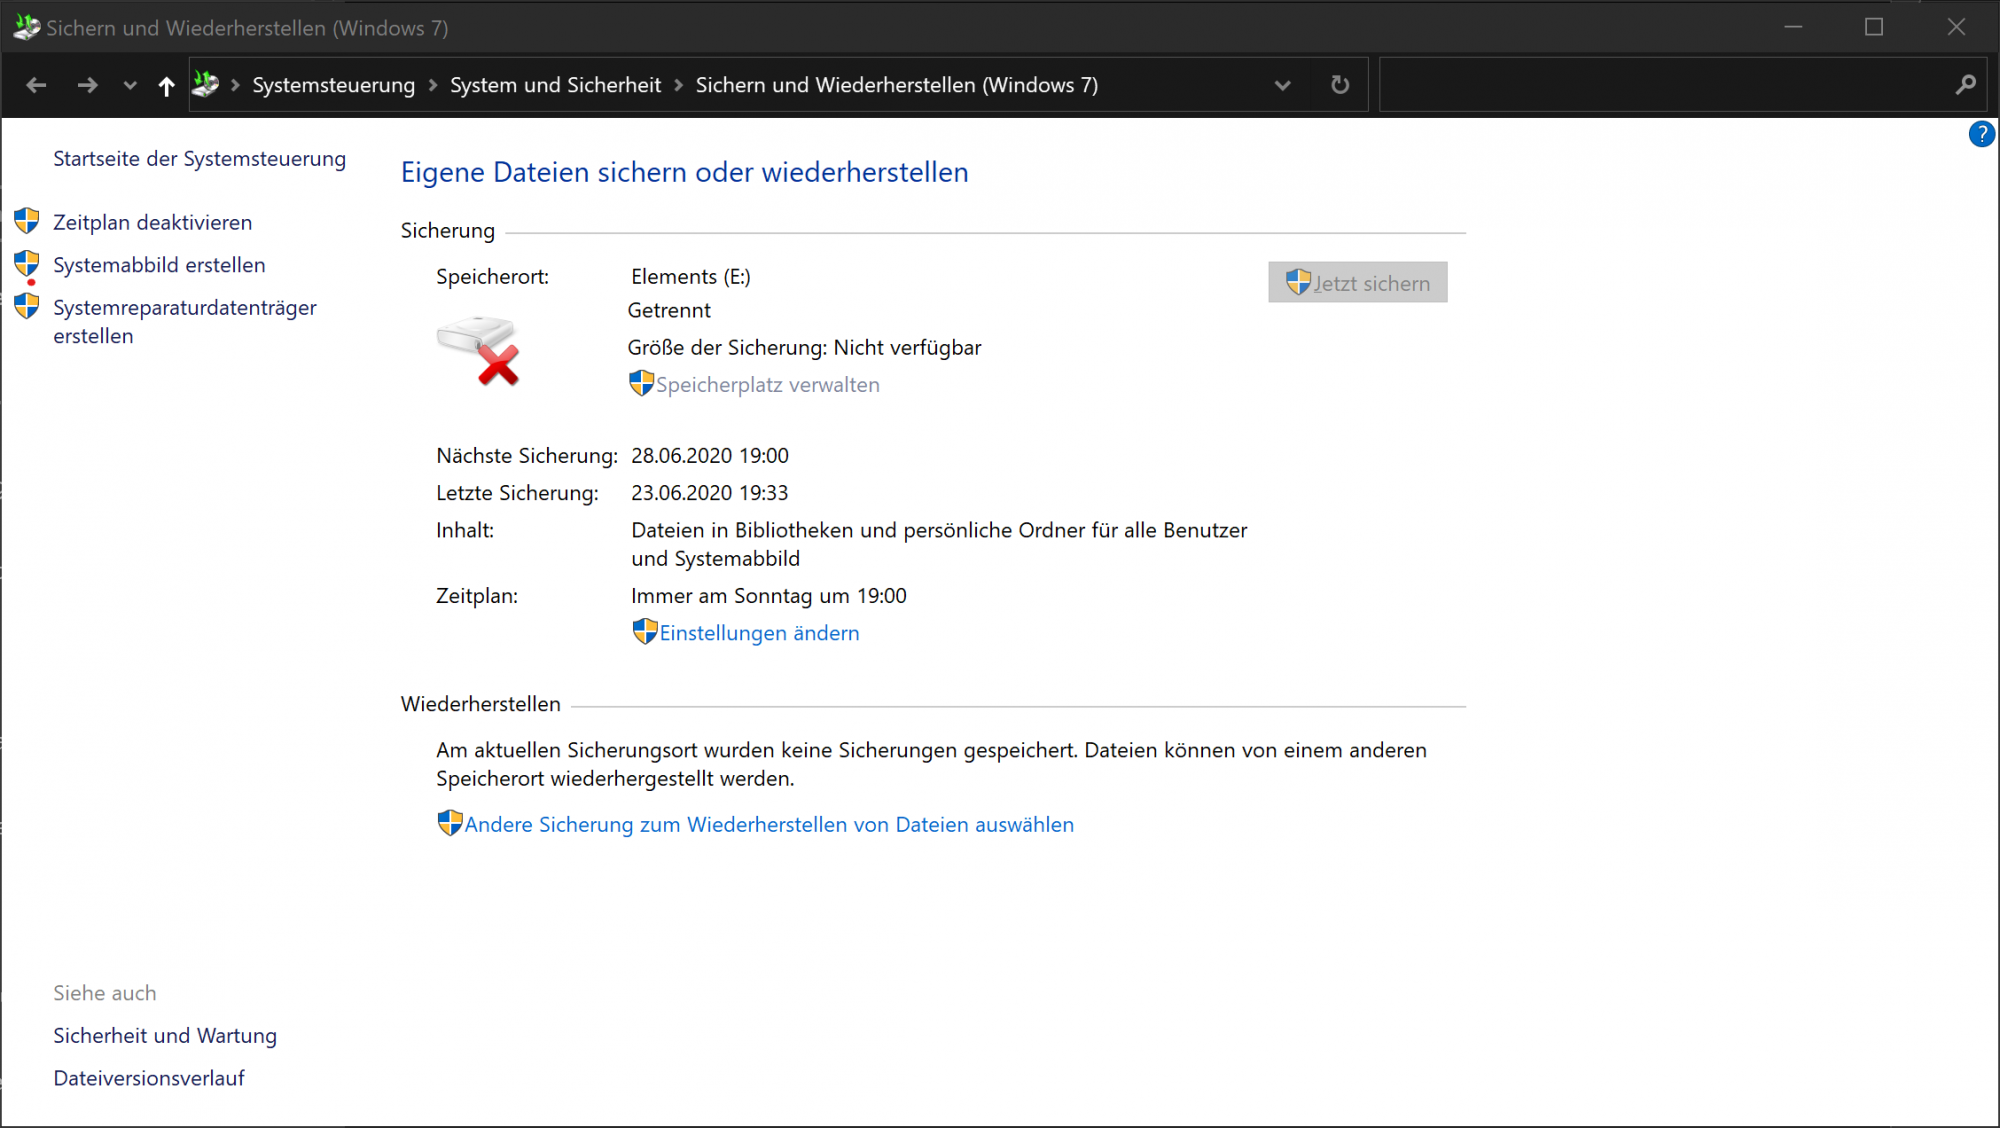Screen dimensions: 2000x1128
Task: Click the disconnected drive icon
Action: coord(479,350)
